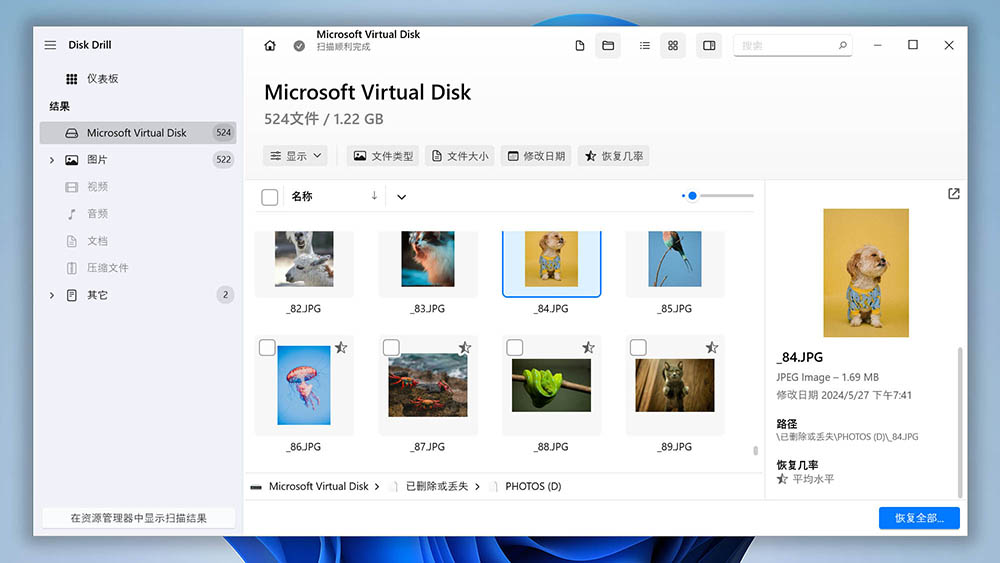Screen dimensions: 1000x563
Task: Check the box for _86.JPG
Action: (267, 347)
